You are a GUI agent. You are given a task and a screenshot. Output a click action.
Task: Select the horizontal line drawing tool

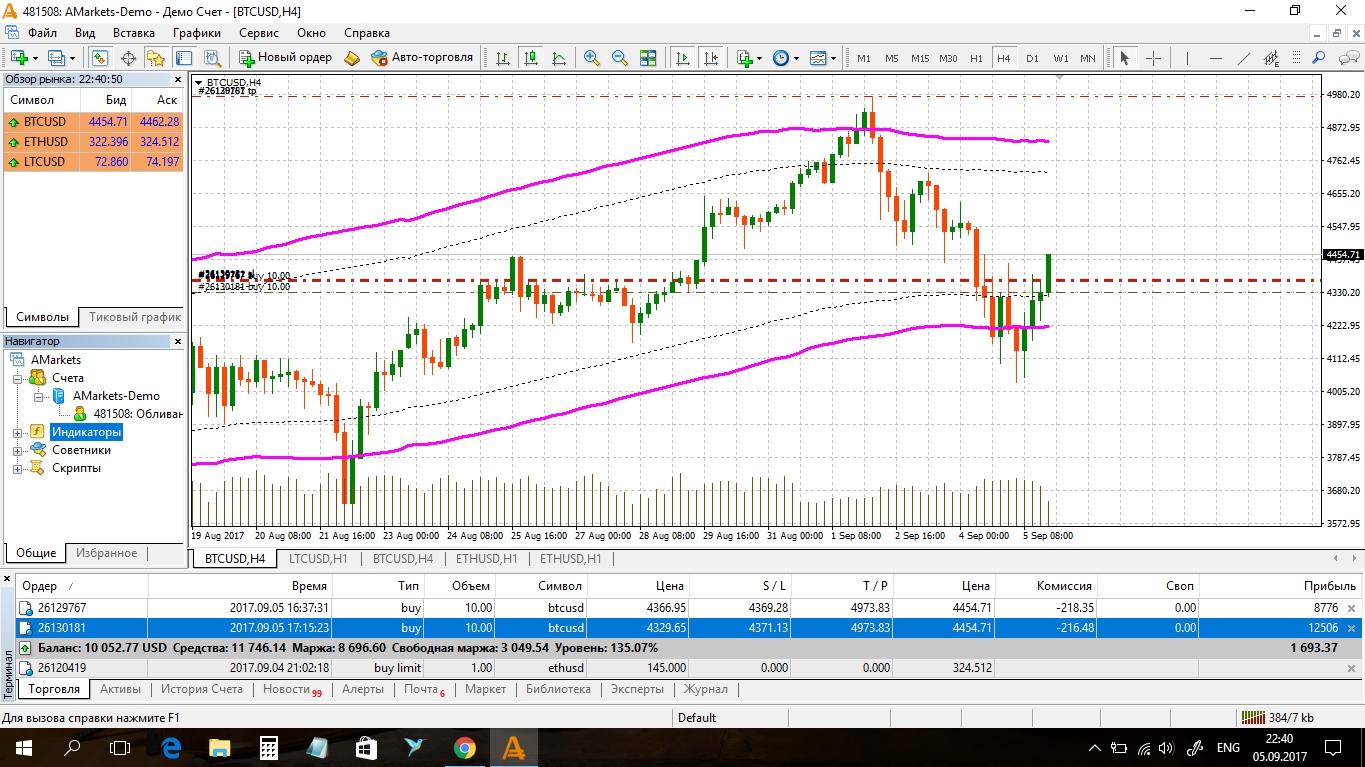[1215, 58]
